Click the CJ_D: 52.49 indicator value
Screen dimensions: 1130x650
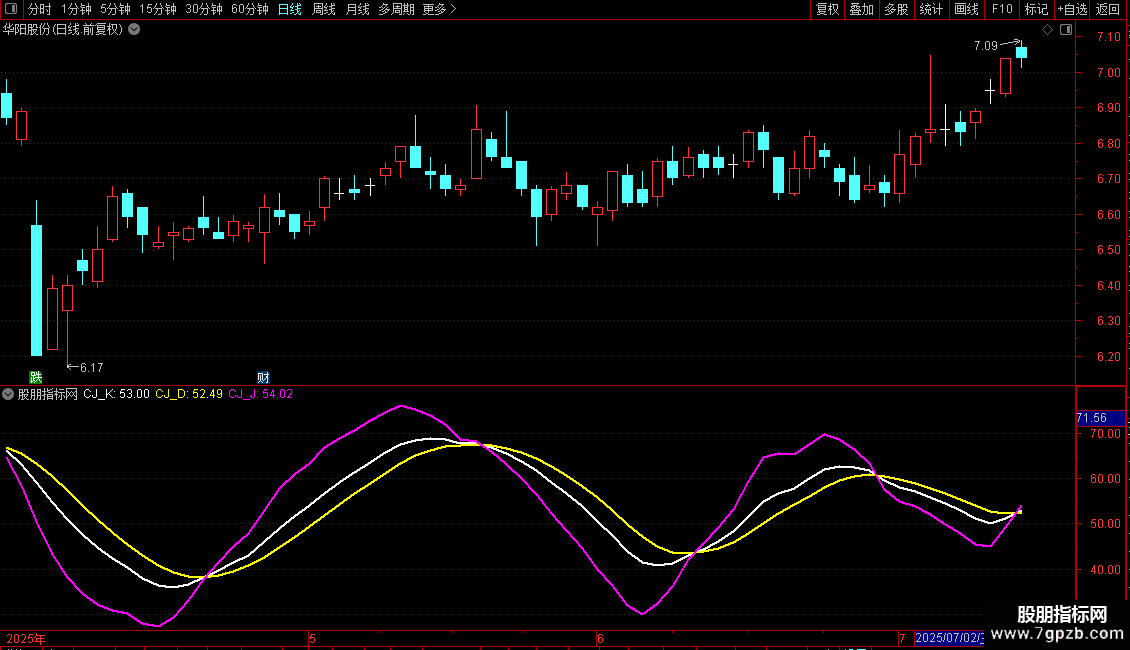coord(189,394)
